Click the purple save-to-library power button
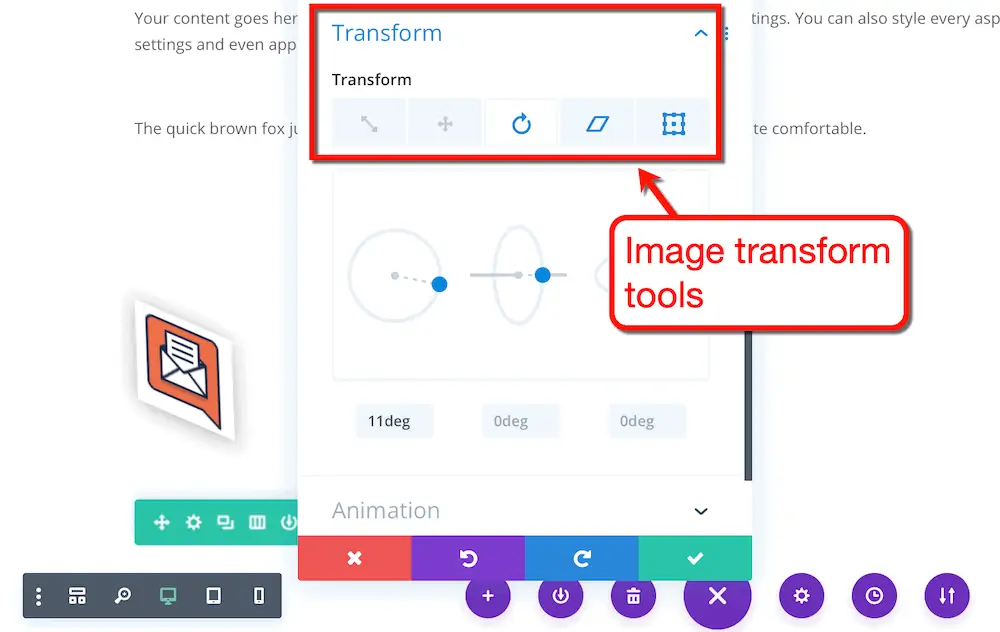Image resolution: width=1000 pixels, height=632 pixels. point(561,596)
